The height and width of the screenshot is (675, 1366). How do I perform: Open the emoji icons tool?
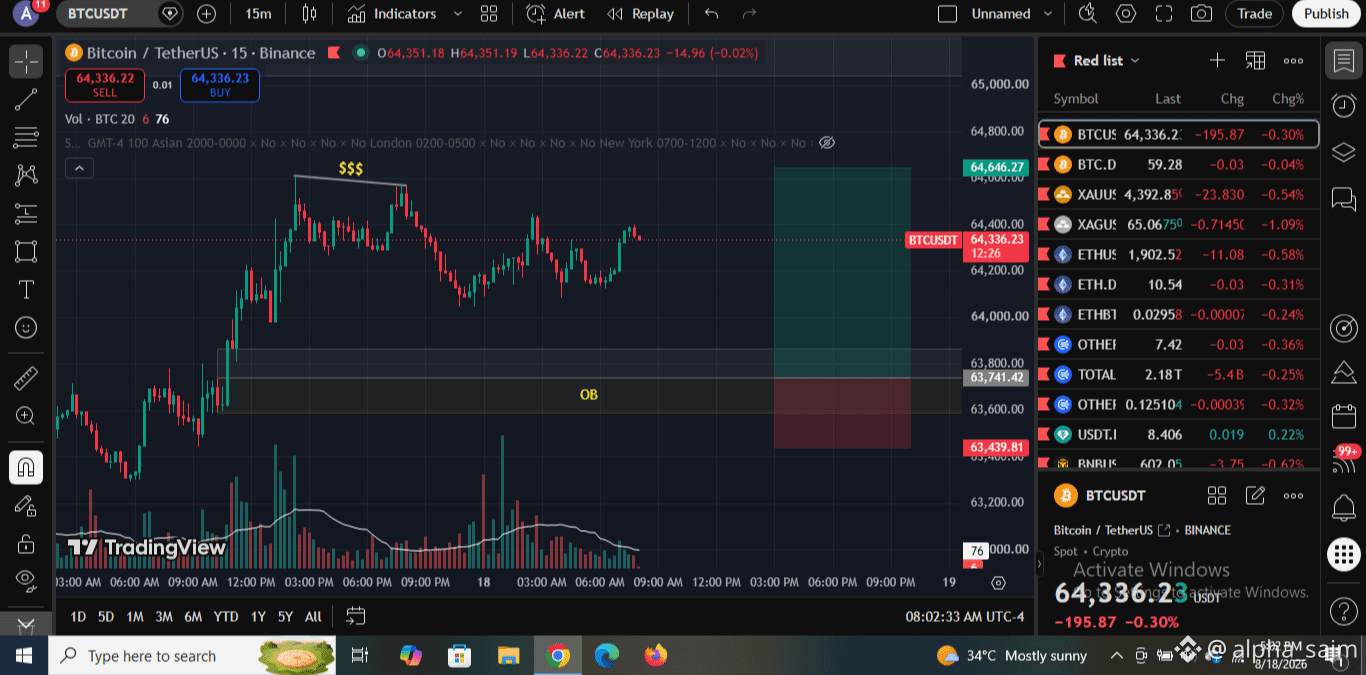(26, 327)
